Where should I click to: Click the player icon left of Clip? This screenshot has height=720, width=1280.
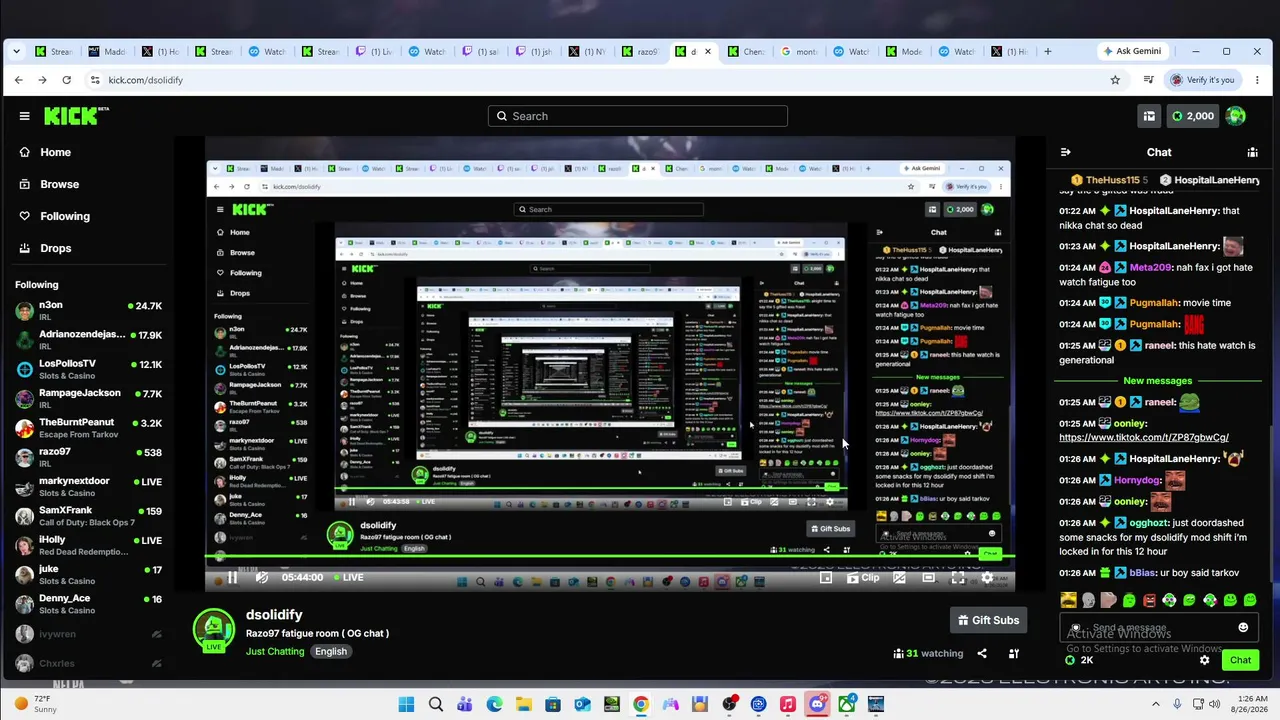826,577
